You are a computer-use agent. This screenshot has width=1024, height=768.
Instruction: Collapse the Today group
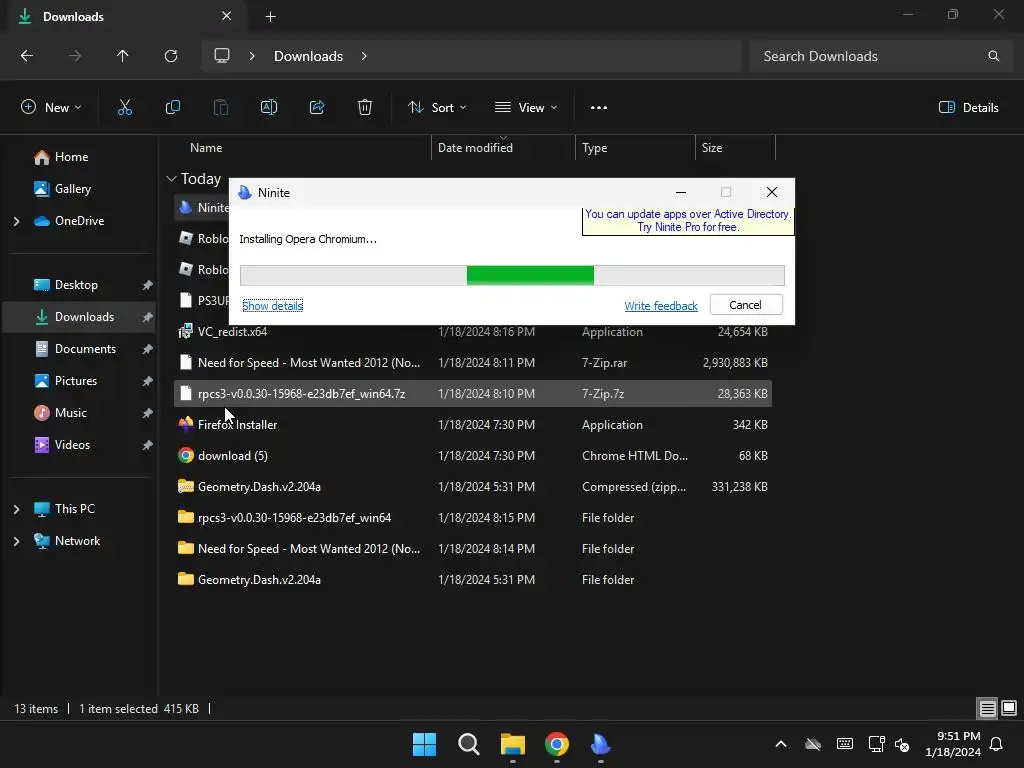(171, 179)
